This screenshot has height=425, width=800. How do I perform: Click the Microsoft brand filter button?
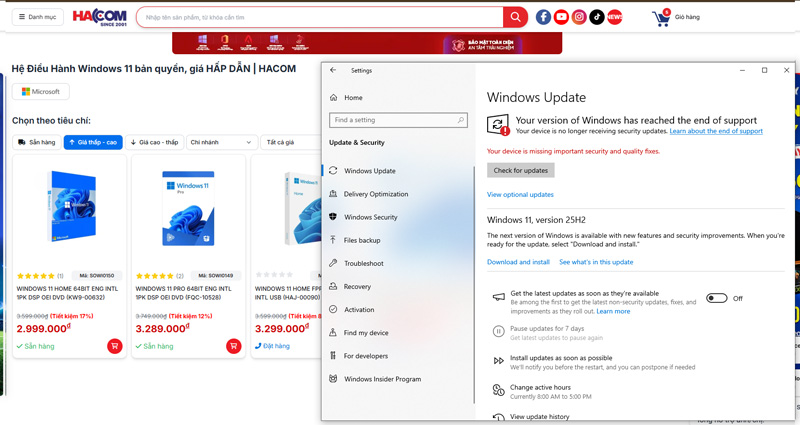(41, 92)
